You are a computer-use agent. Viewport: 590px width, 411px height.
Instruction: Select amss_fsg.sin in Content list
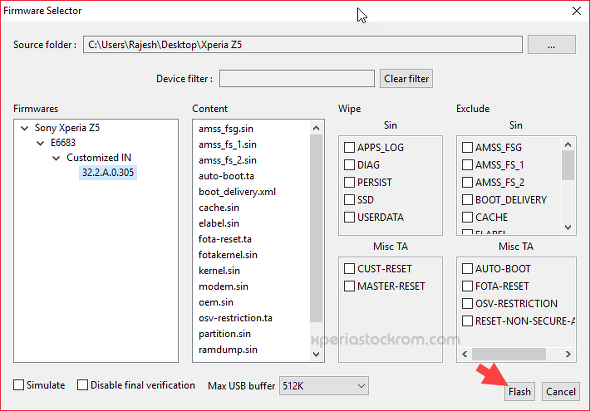click(226, 129)
